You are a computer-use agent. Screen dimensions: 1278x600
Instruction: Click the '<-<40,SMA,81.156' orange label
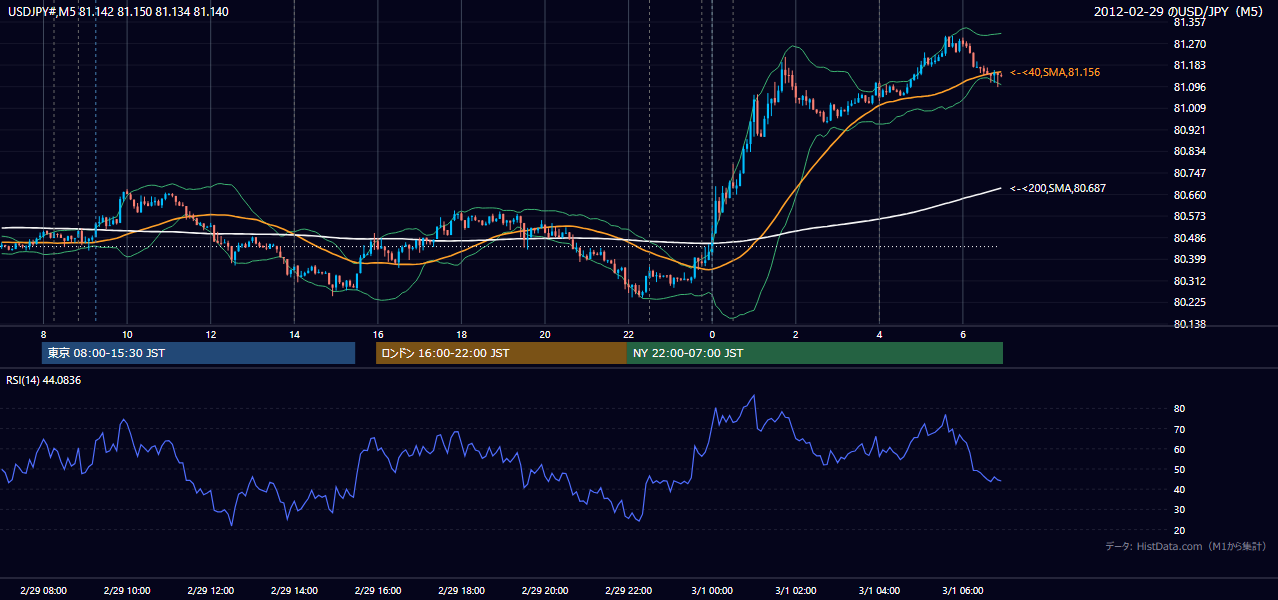(x=1055, y=72)
